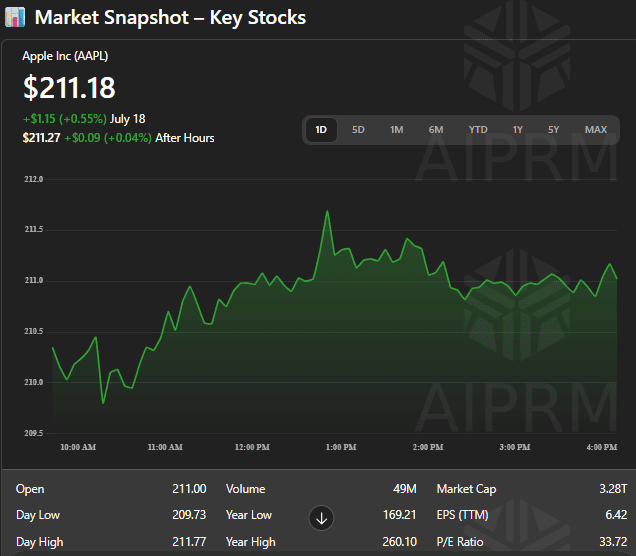Viewport: 636px width, 556px height.
Task: Click the 209.5 y-axis label
Action: coord(33,433)
